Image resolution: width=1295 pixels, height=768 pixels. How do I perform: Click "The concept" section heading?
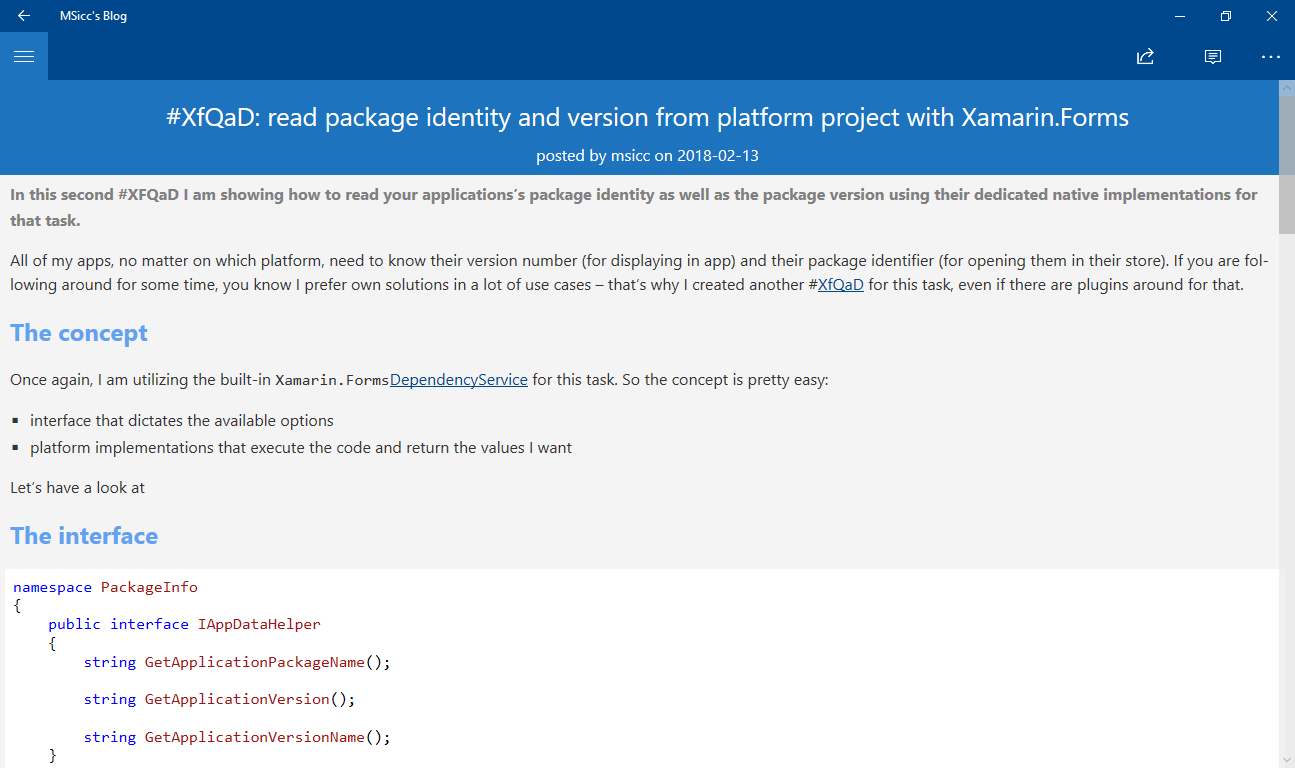(x=79, y=333)
